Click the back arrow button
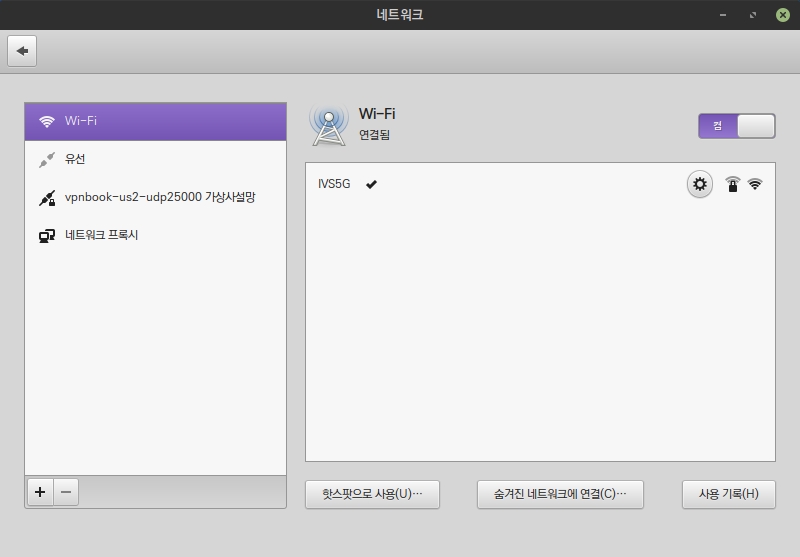Screen dimensions: 800x557 [x=22, y=51]
